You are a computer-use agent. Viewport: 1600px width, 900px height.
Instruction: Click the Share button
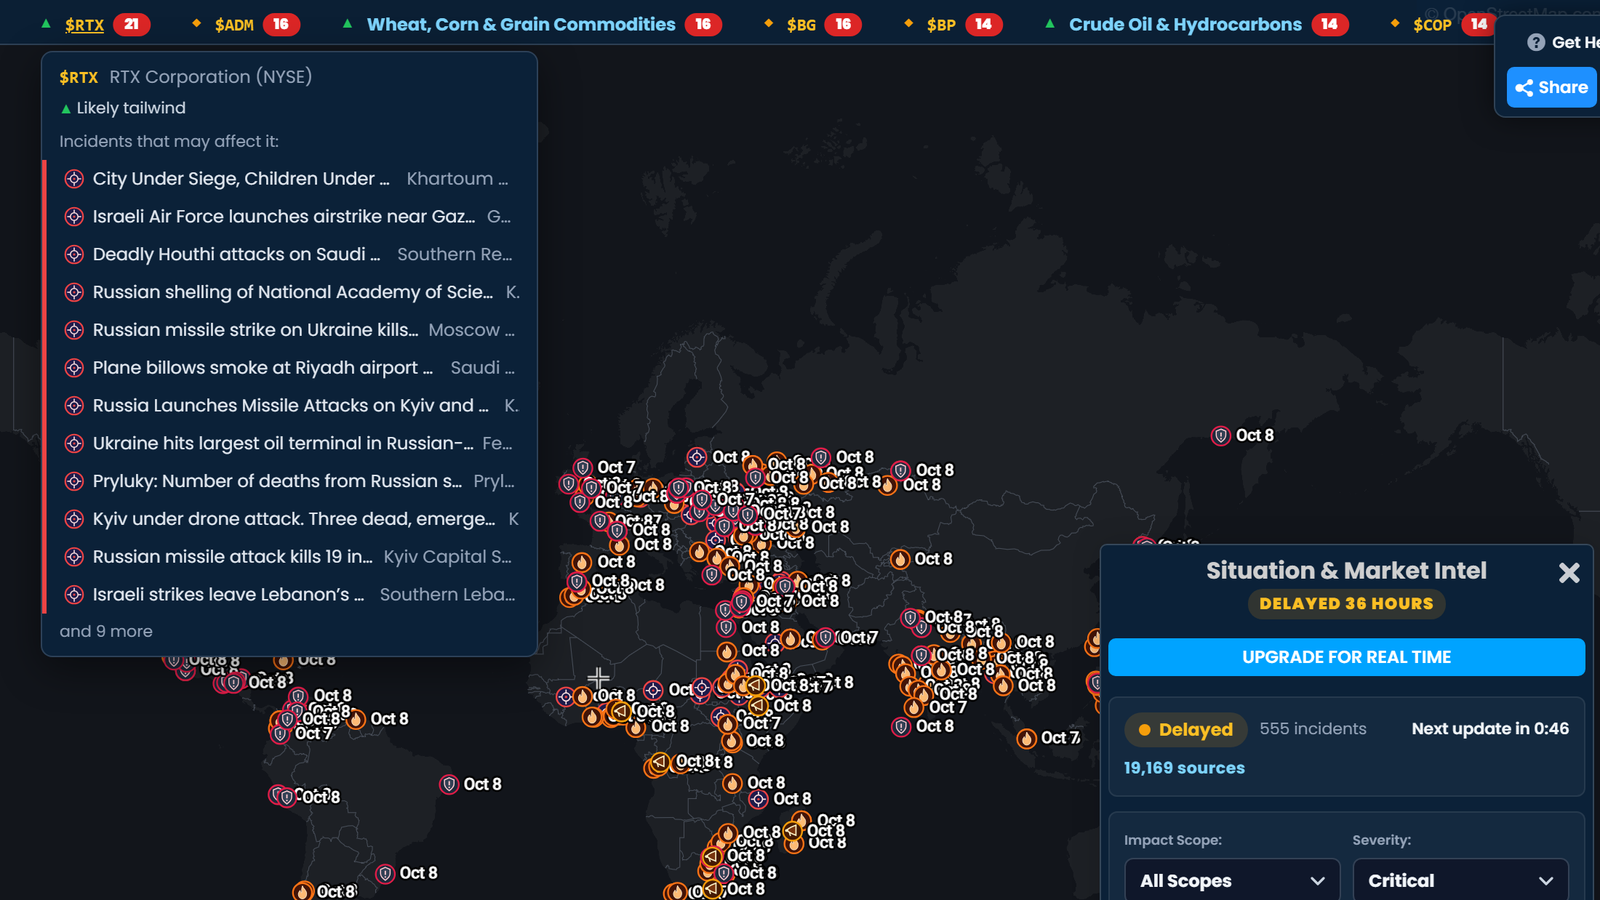click(x=1552, y=87)
